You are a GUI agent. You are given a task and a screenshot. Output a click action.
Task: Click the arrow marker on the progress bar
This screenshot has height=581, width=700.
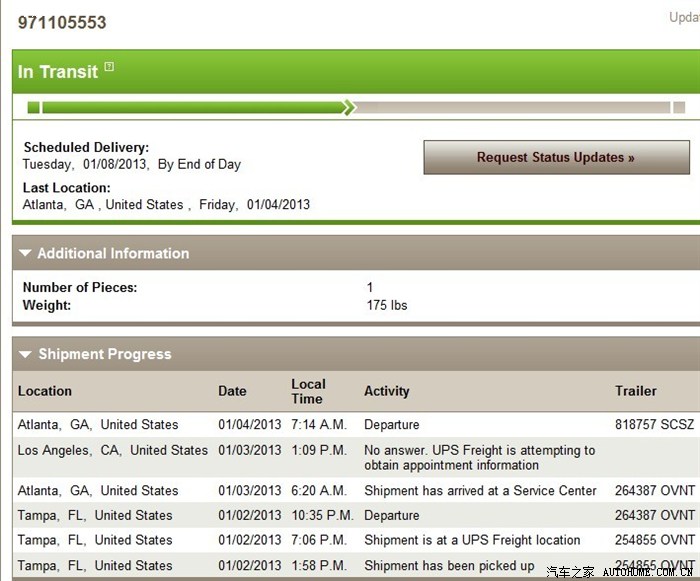point(348,107)
